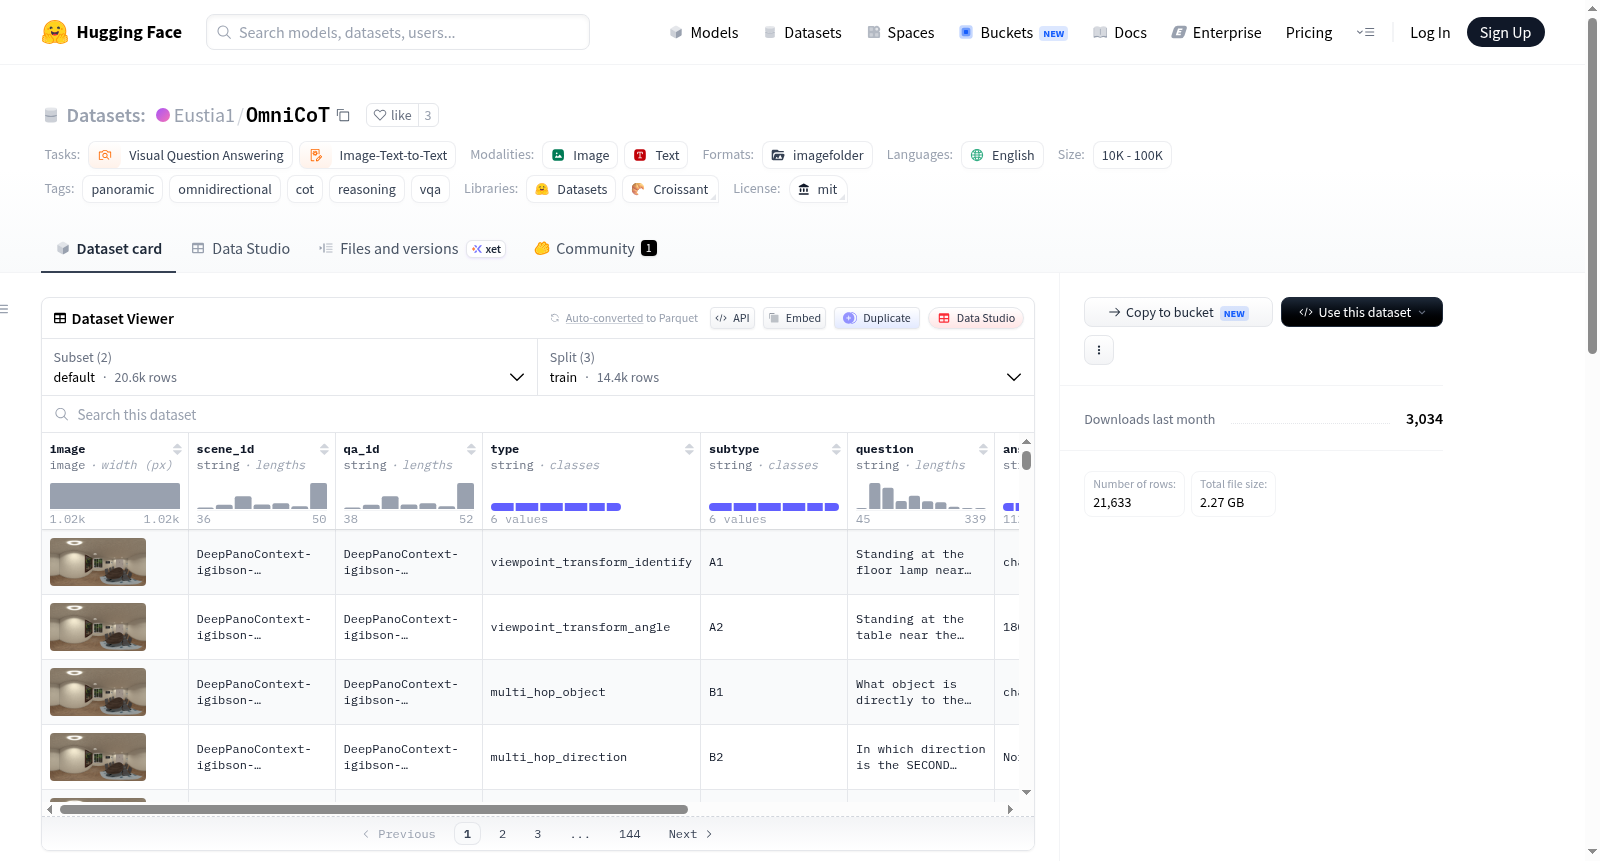Sort by subtype column

pyautogui.click(x=836, y=449)
